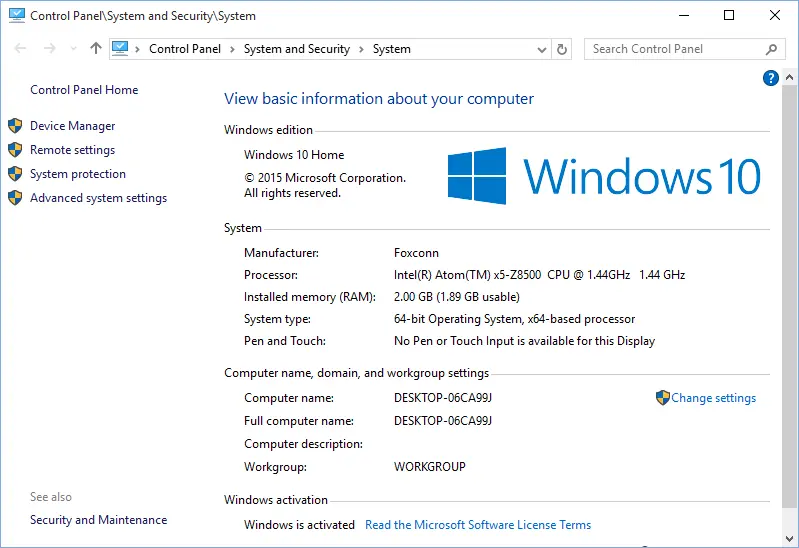This screenshot has width=799, height=548.
Task: Open System protection link
Action: pos(78,174)
